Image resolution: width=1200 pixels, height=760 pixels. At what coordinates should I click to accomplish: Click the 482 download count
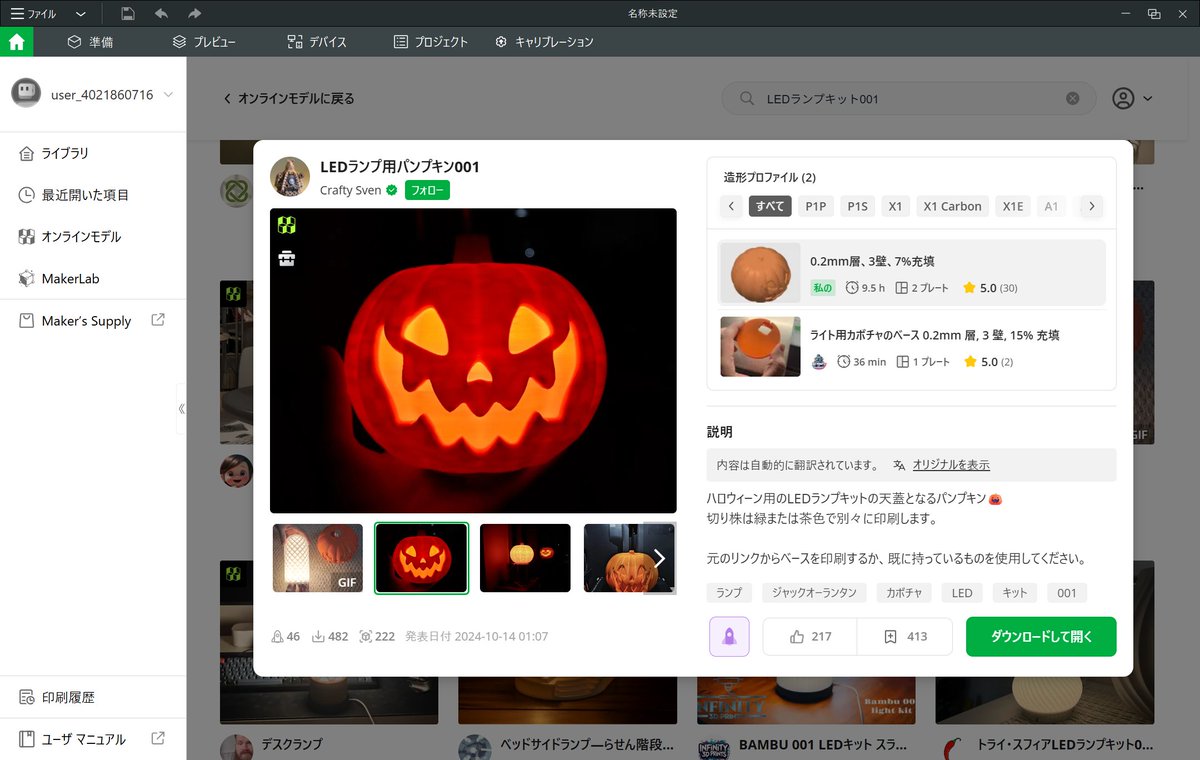(330, 636)
